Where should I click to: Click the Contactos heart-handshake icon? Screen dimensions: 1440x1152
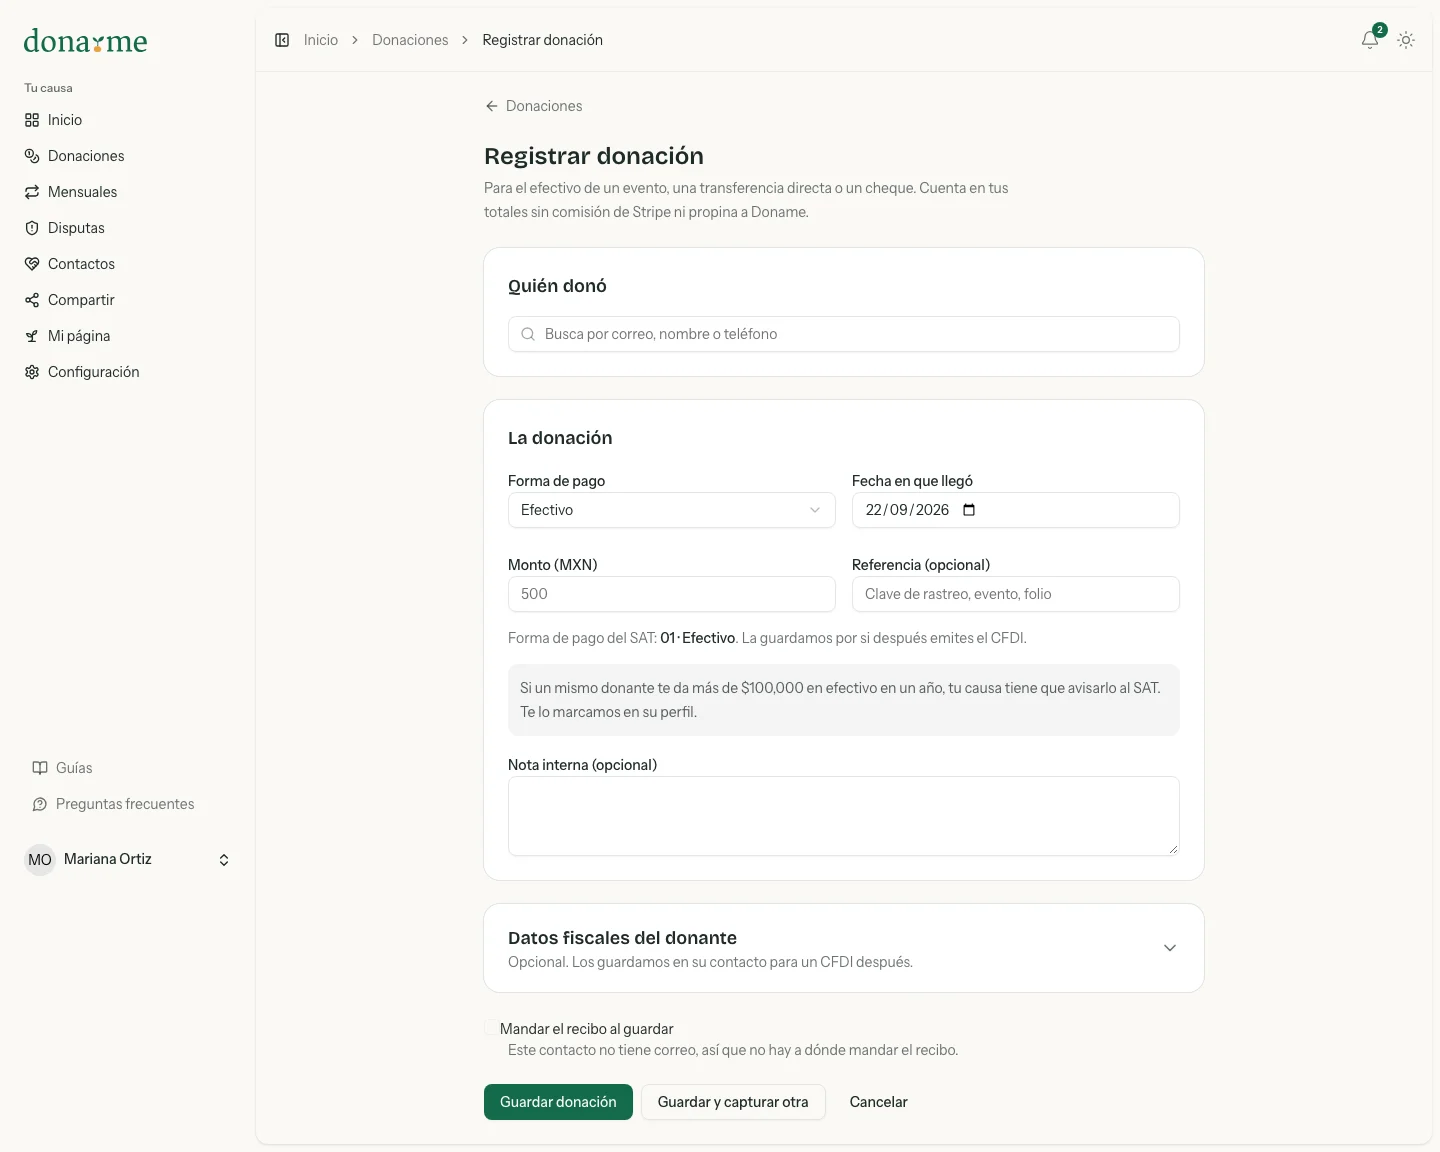click(32, 264)
